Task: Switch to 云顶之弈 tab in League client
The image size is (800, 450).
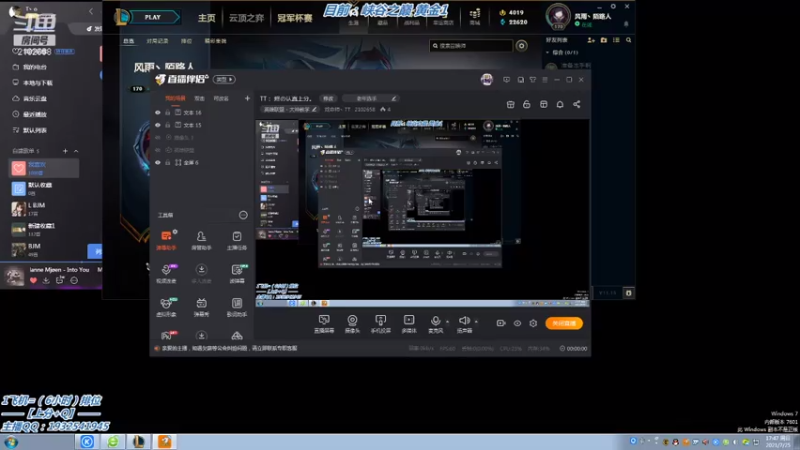Action: [246, 18]
